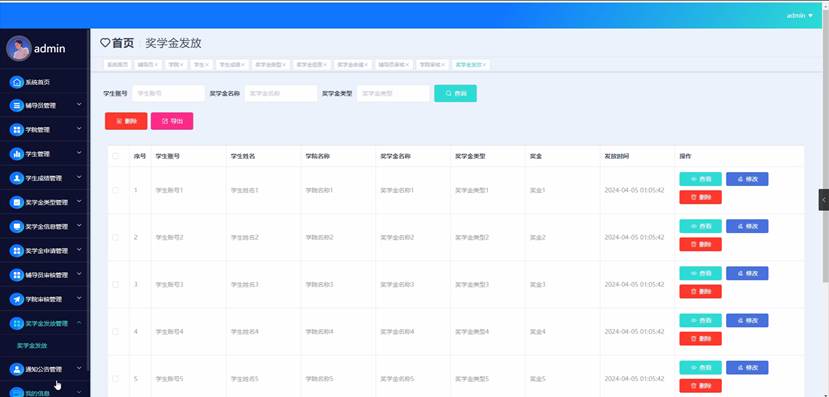Select the active 奖学金发放 tab
This screenshot has height=397, width=829.
coord(471,64)
